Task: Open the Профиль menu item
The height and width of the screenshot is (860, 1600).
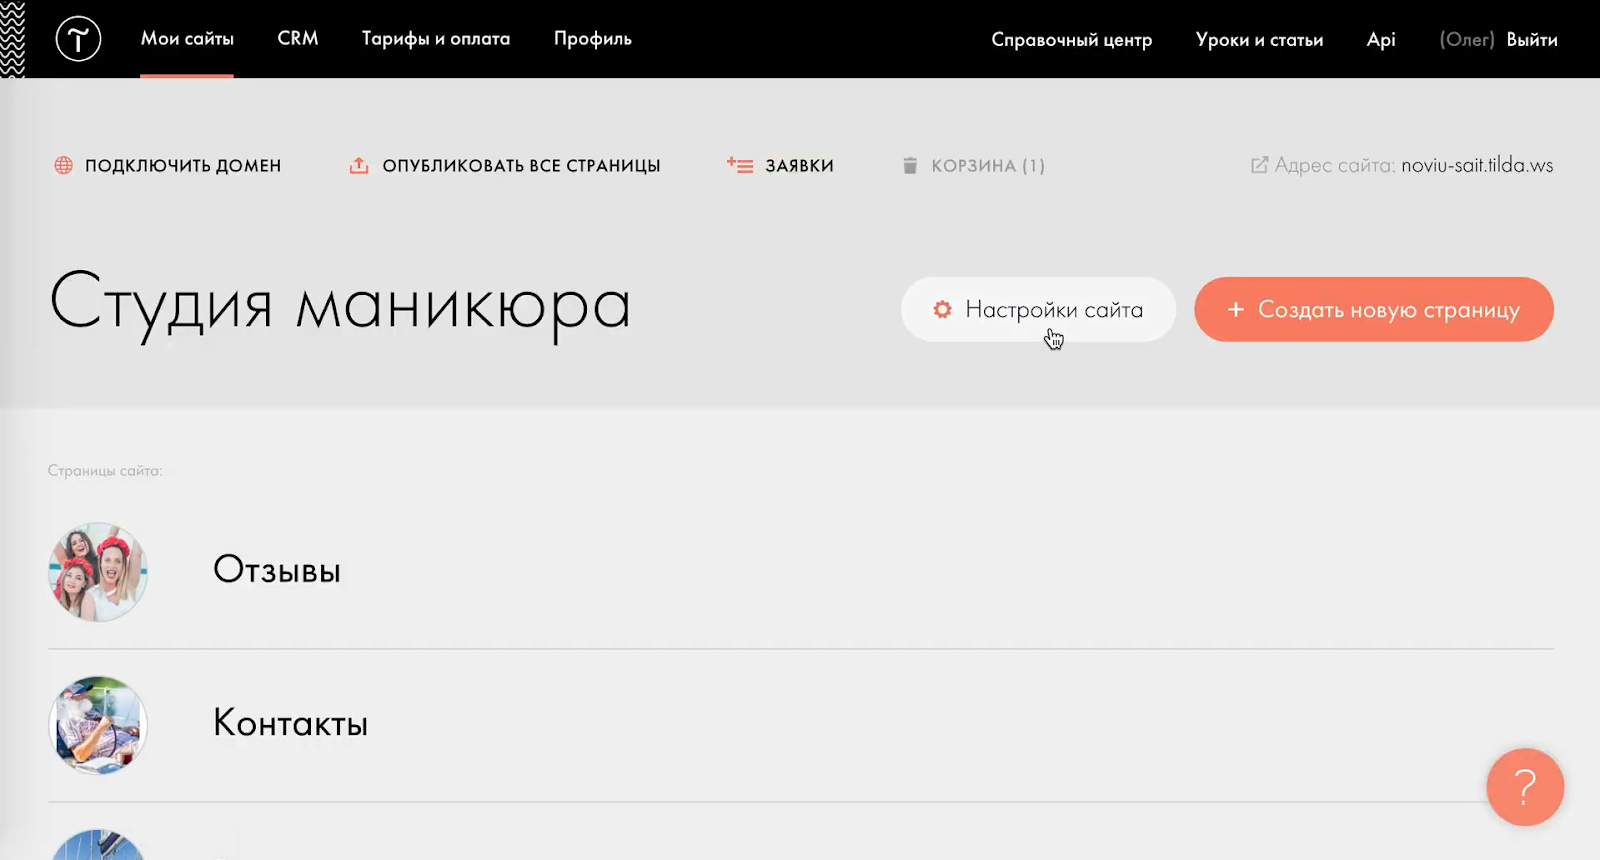Action: 593,39
